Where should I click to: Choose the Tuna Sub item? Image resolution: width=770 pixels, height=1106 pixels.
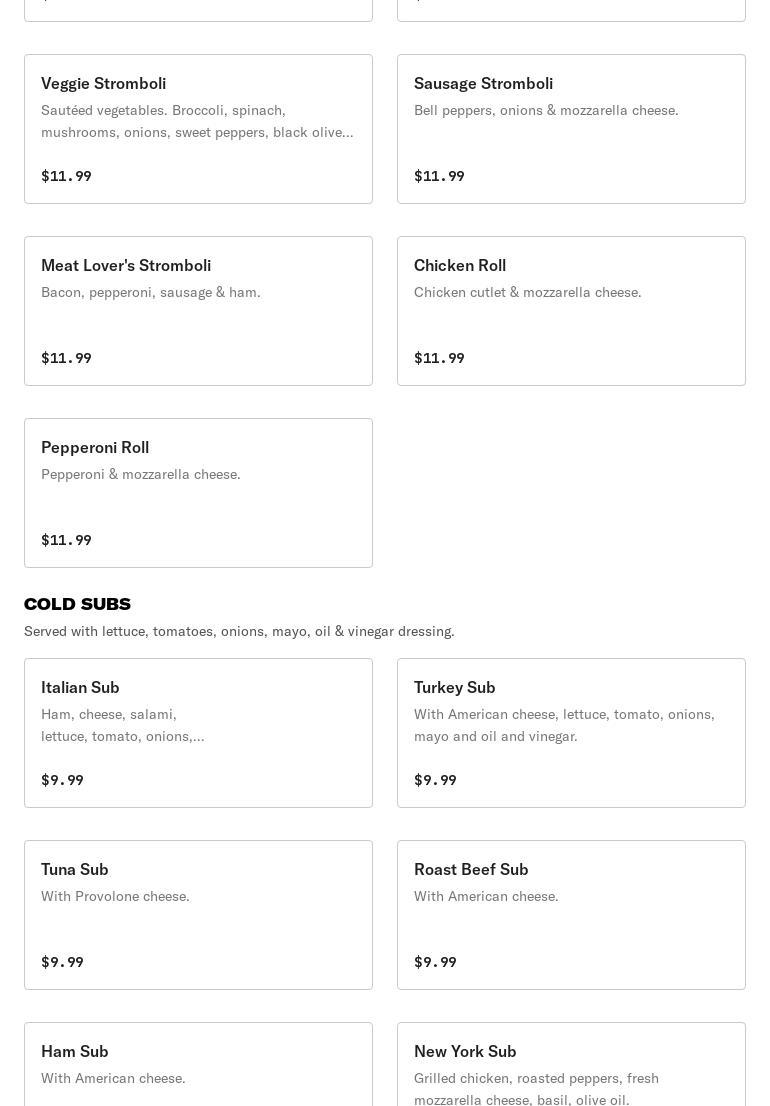198,915
